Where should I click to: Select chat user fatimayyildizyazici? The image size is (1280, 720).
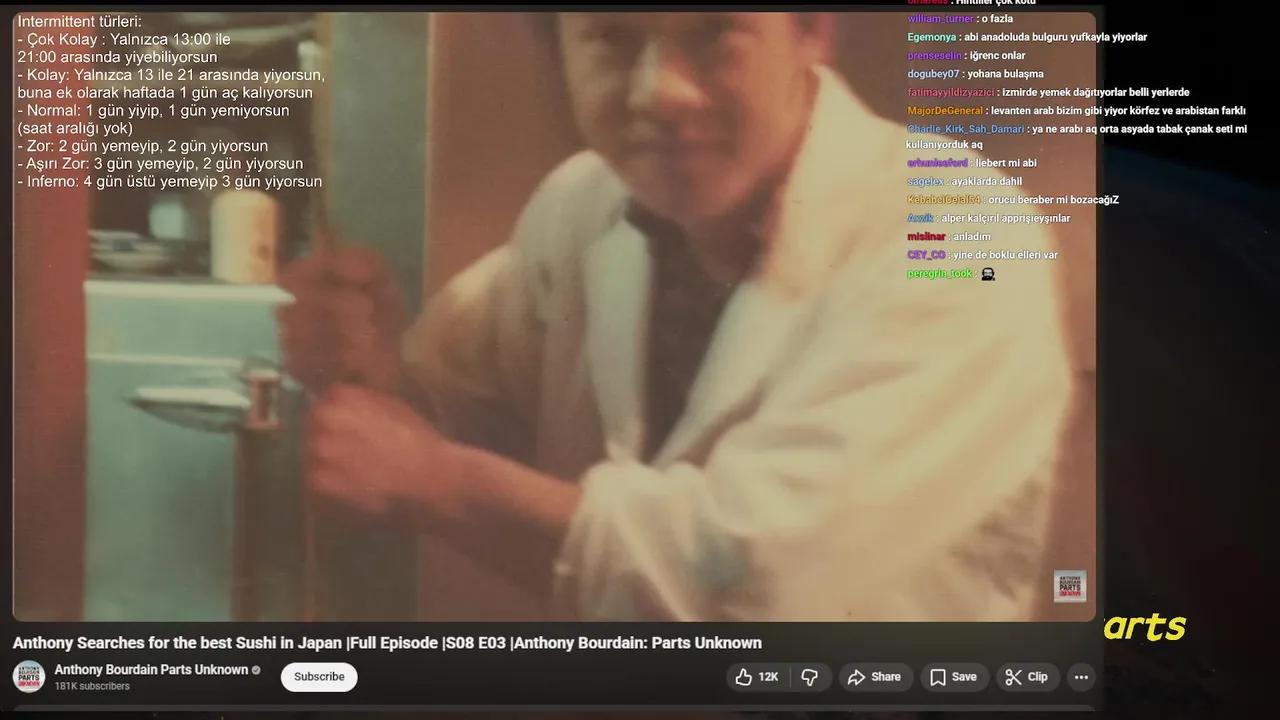coord(951,92)
